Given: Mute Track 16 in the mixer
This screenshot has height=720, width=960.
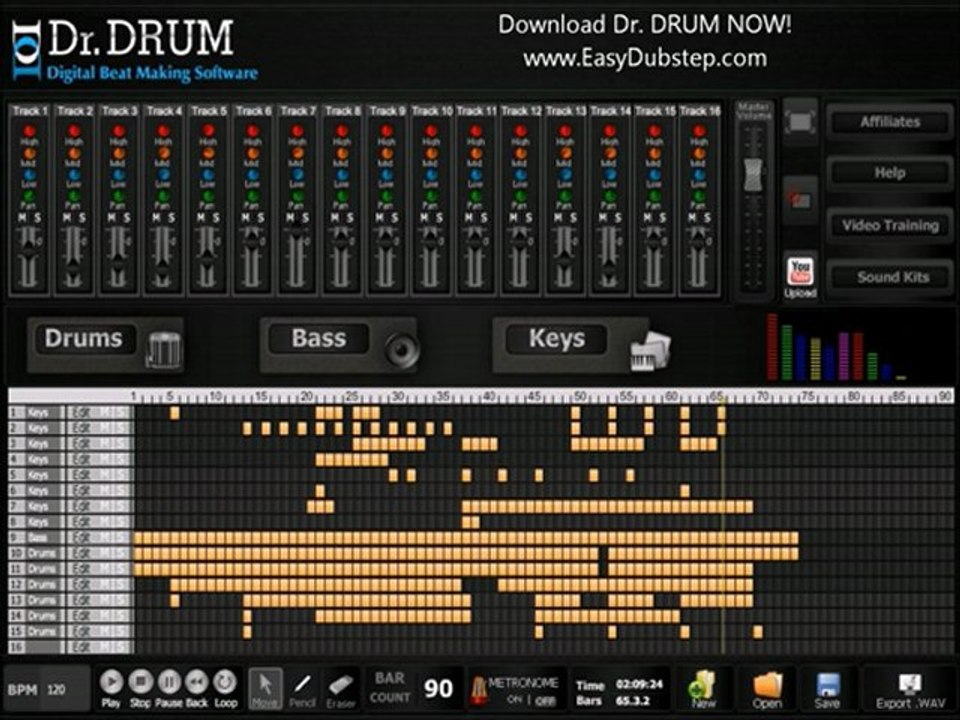Looking at the screenshot, I should pos(692,218).
